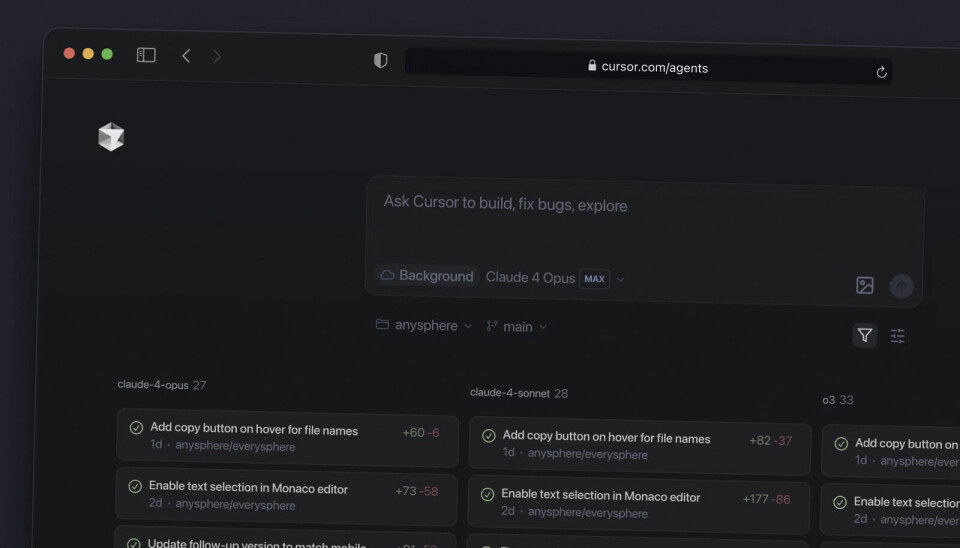Click the +60 -6 diff stats
The width and height of the screenshot is (960, 548).
pyautogui.click(x=421, y=433)
